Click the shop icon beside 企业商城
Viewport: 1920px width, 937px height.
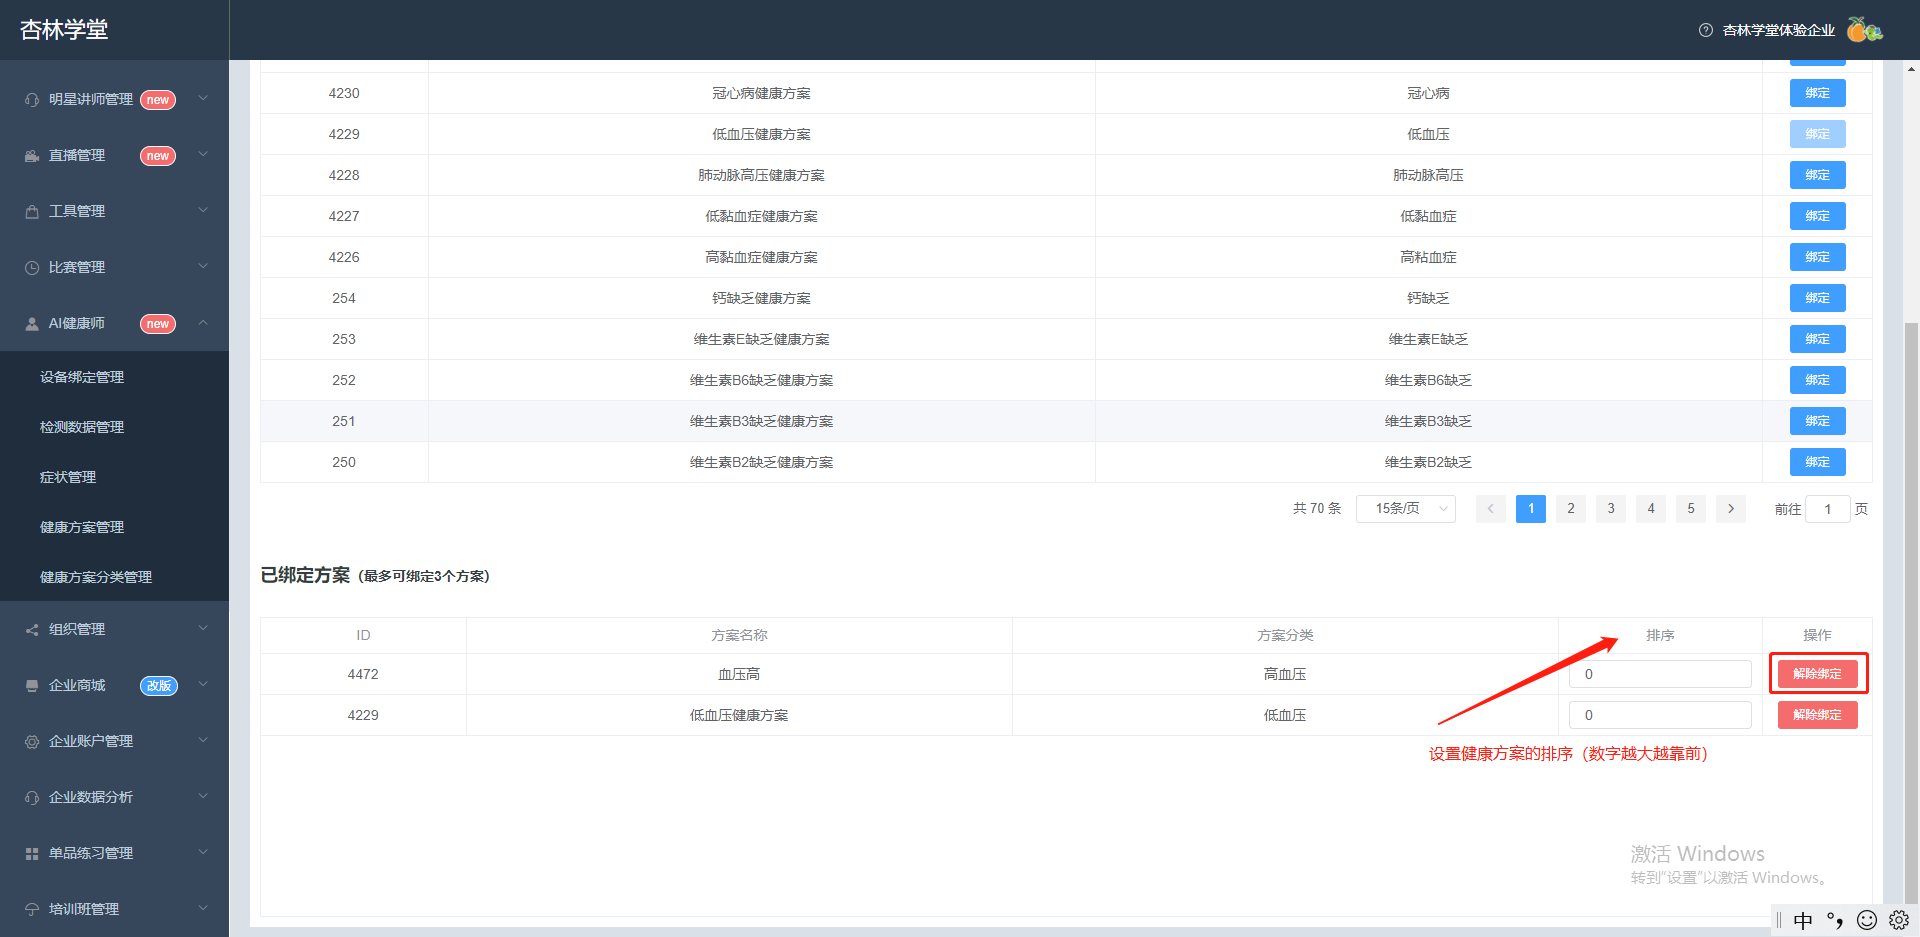click(x=32, y=686)
